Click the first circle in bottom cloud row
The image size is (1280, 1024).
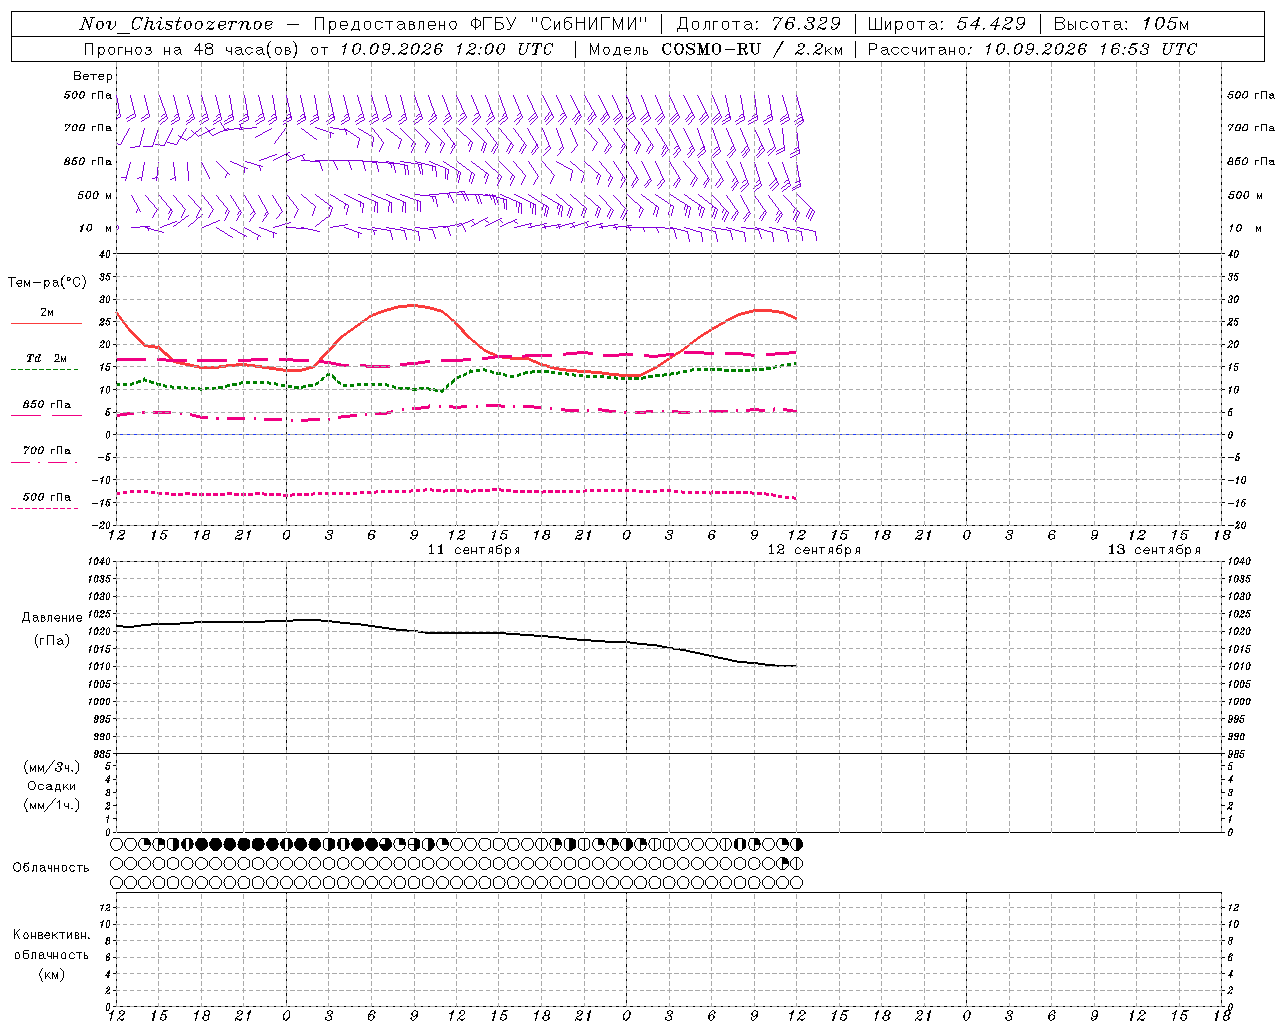click(116, 883)
